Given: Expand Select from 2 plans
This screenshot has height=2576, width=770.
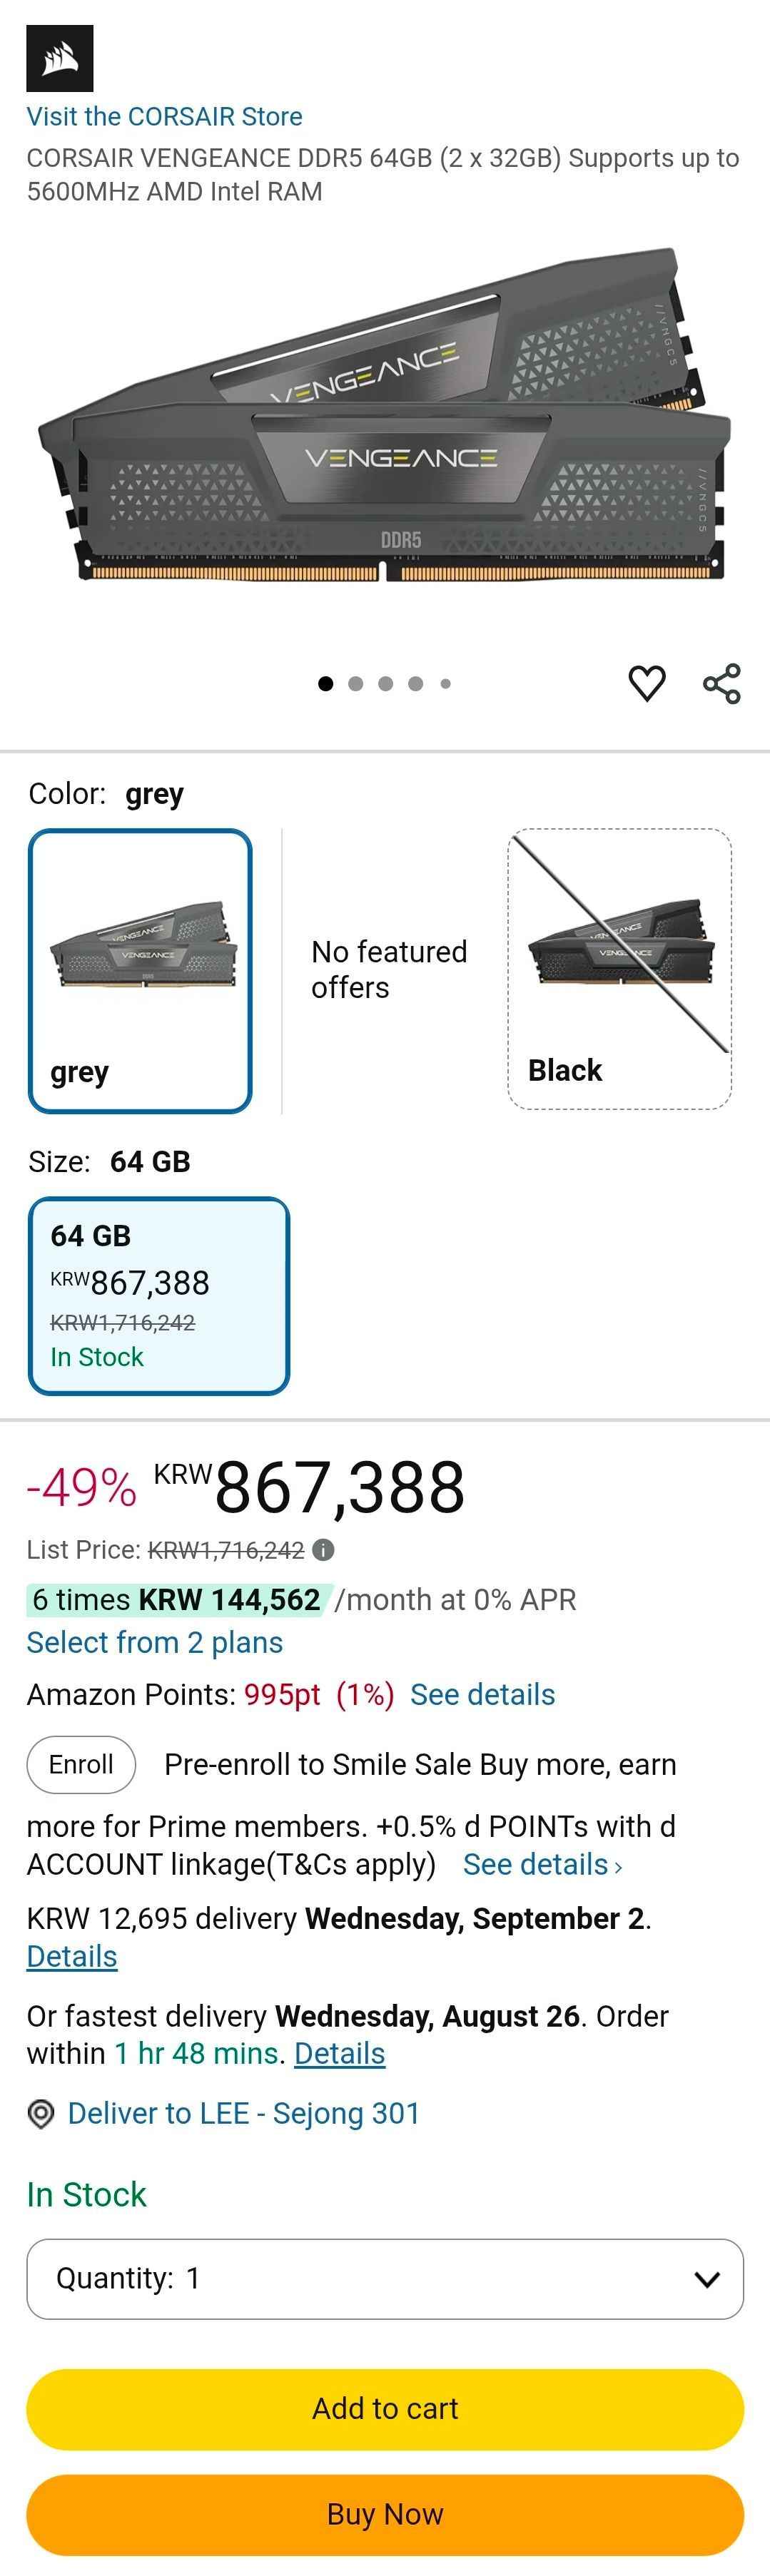Looking at the screenshot, I should (155, 1643).
